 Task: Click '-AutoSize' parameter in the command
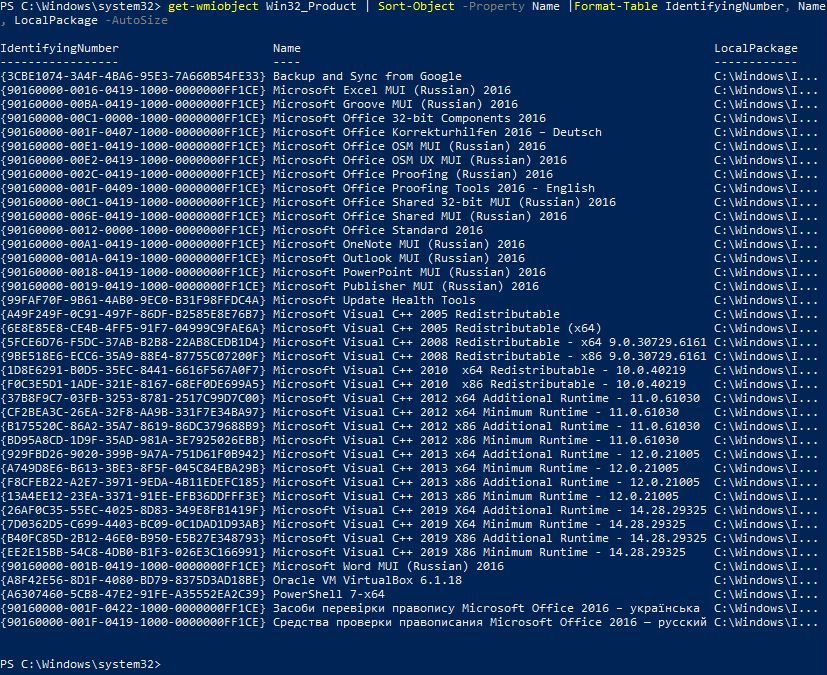(137, 21)
